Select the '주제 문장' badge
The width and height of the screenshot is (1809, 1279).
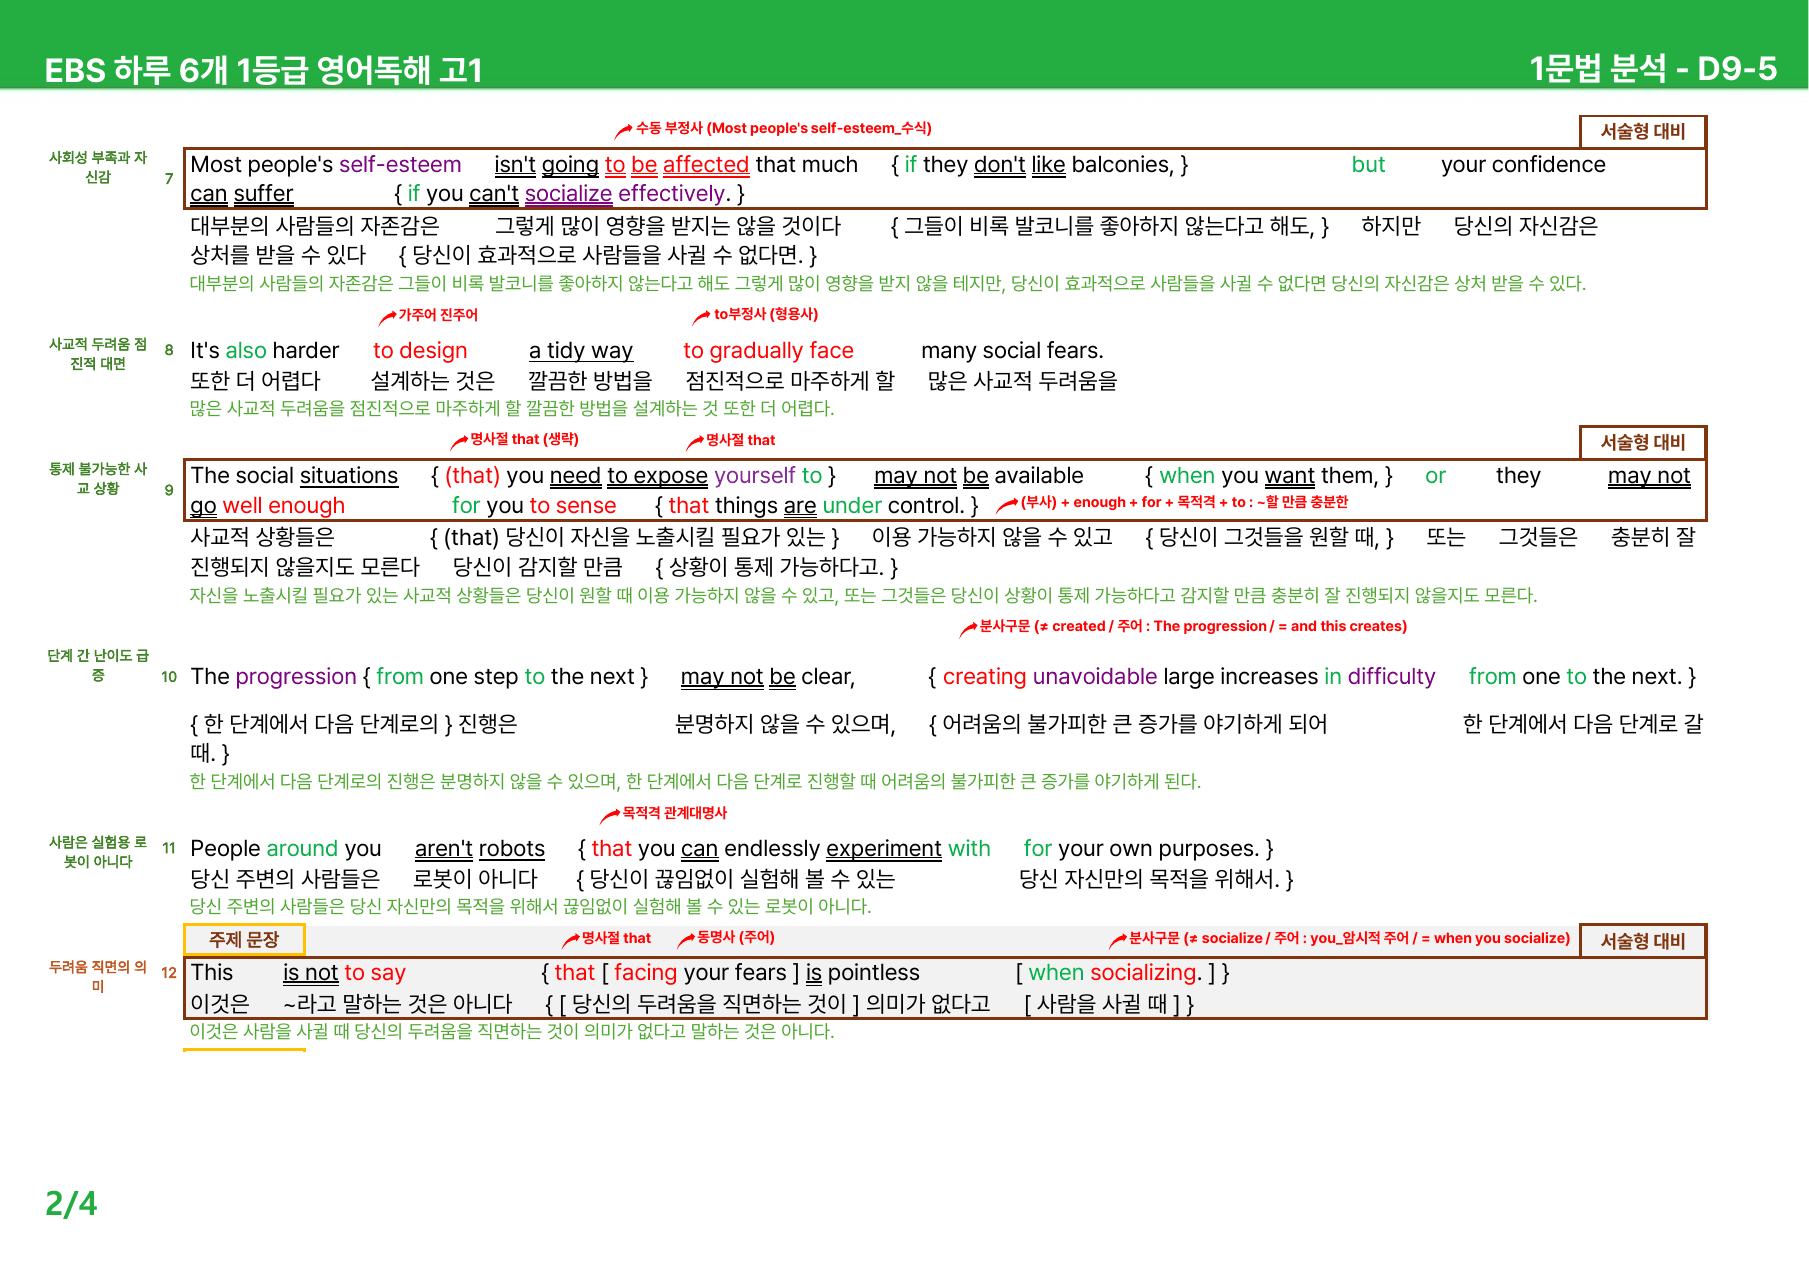(x=244, y=939)
